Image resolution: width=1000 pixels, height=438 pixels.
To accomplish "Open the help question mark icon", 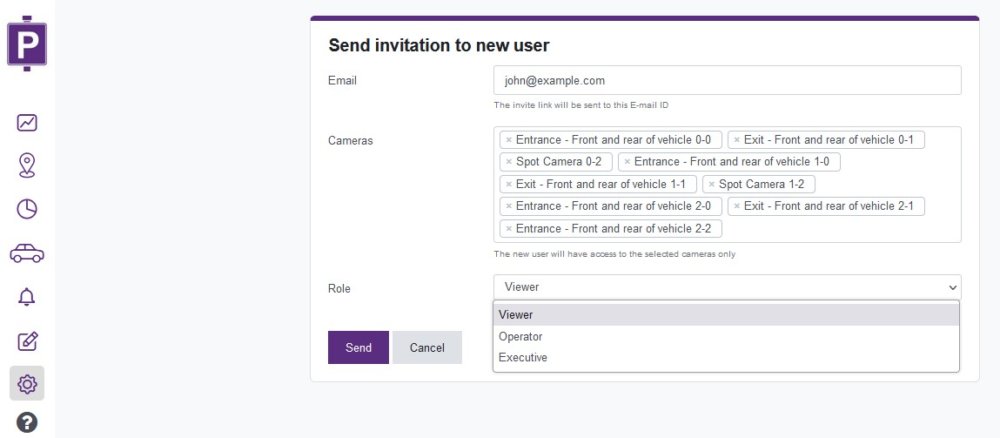I will coord(27,422).
